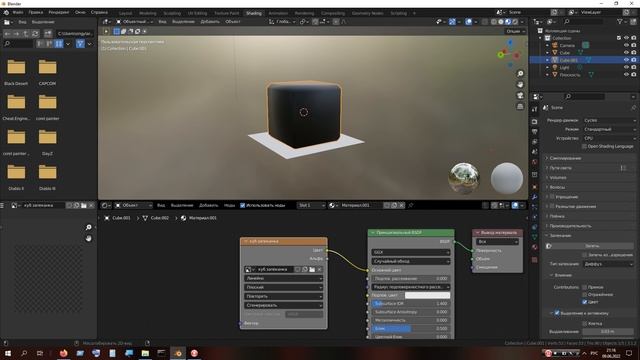
Task: Unlink the image in the texture node
Action: (x=320, y=269)
